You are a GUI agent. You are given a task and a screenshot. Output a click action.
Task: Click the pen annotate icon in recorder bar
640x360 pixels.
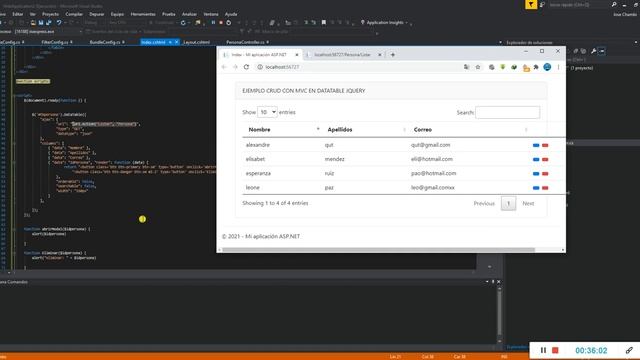[x=629, y=350]
